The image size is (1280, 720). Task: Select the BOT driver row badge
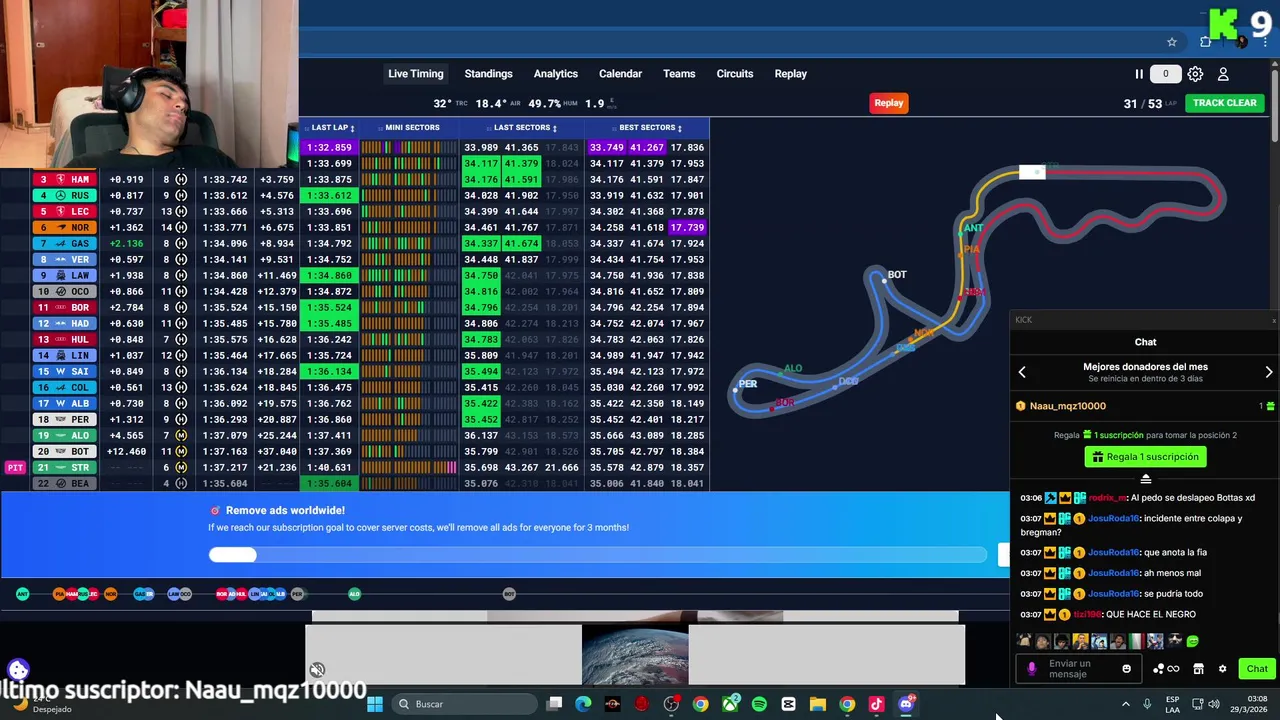pos(64,452)
